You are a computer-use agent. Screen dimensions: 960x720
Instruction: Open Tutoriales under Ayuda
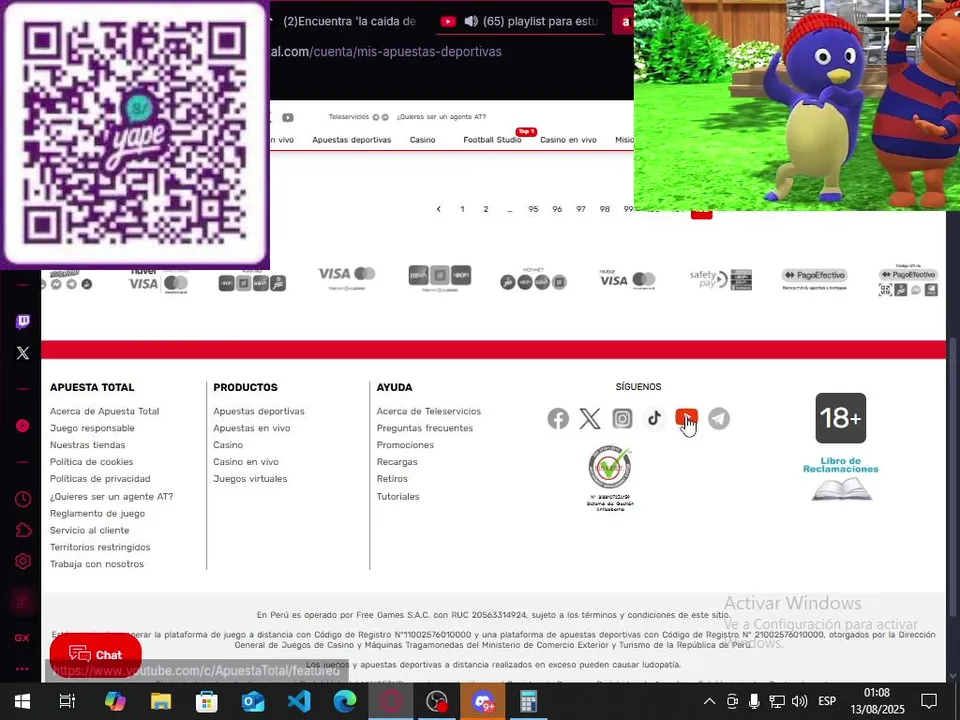pos(398,497)
